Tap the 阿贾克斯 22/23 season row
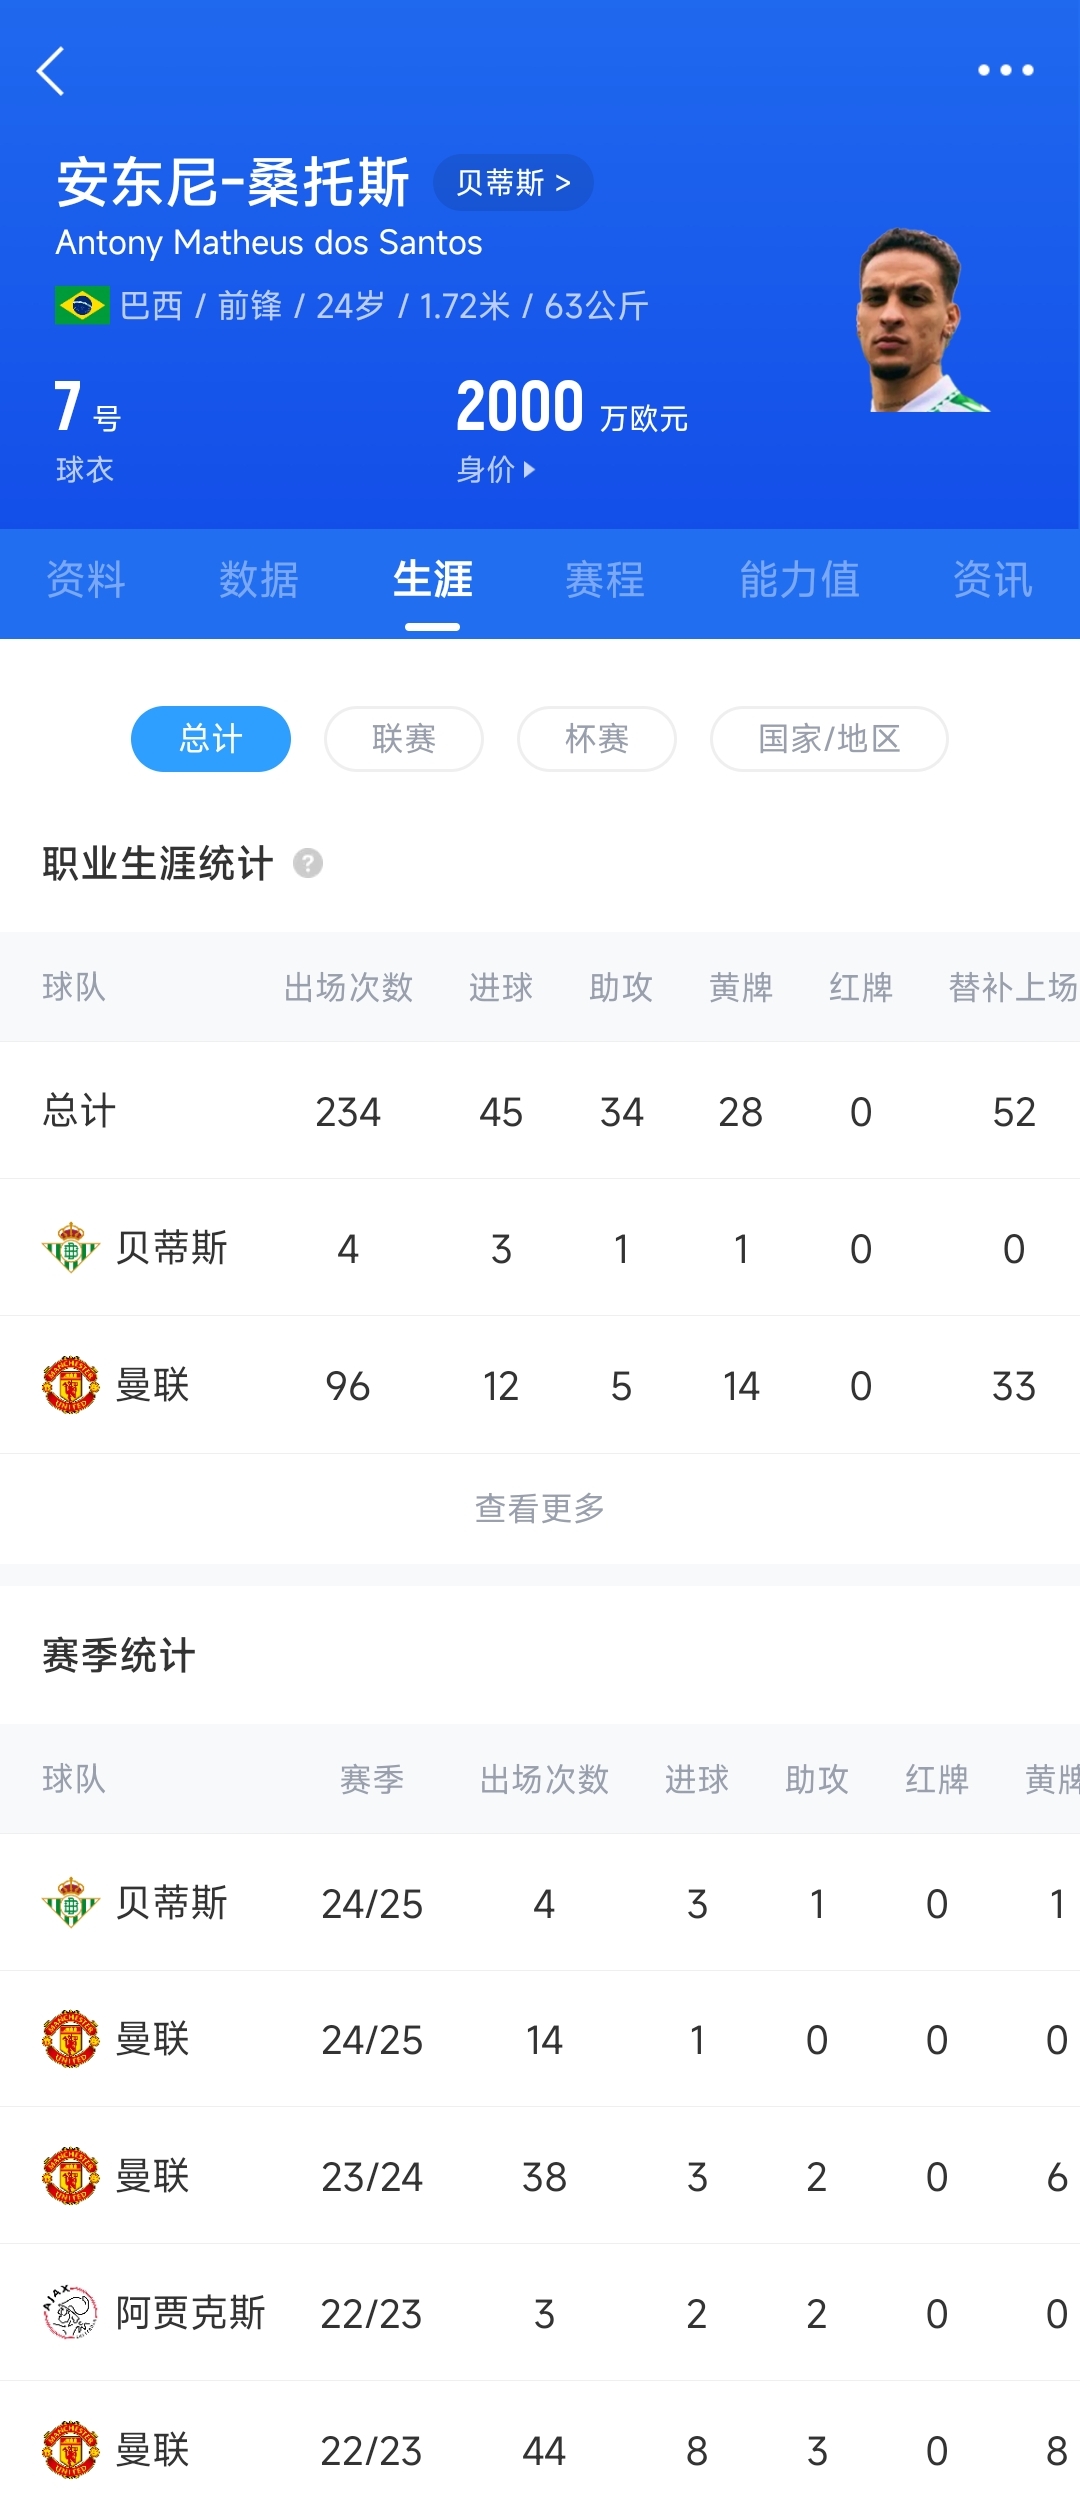This screenshot has width=1080, height=2497. [540, 2313]
